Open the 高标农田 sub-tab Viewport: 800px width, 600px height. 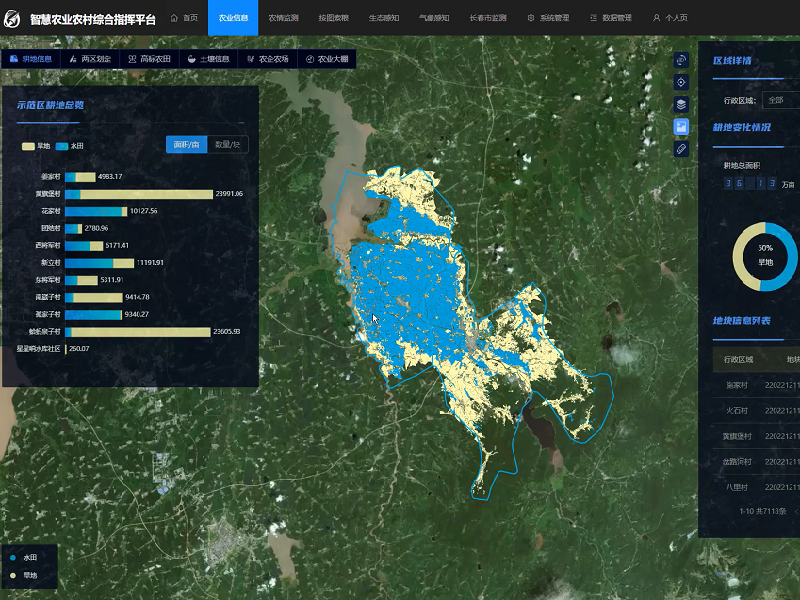pos(149,59)
